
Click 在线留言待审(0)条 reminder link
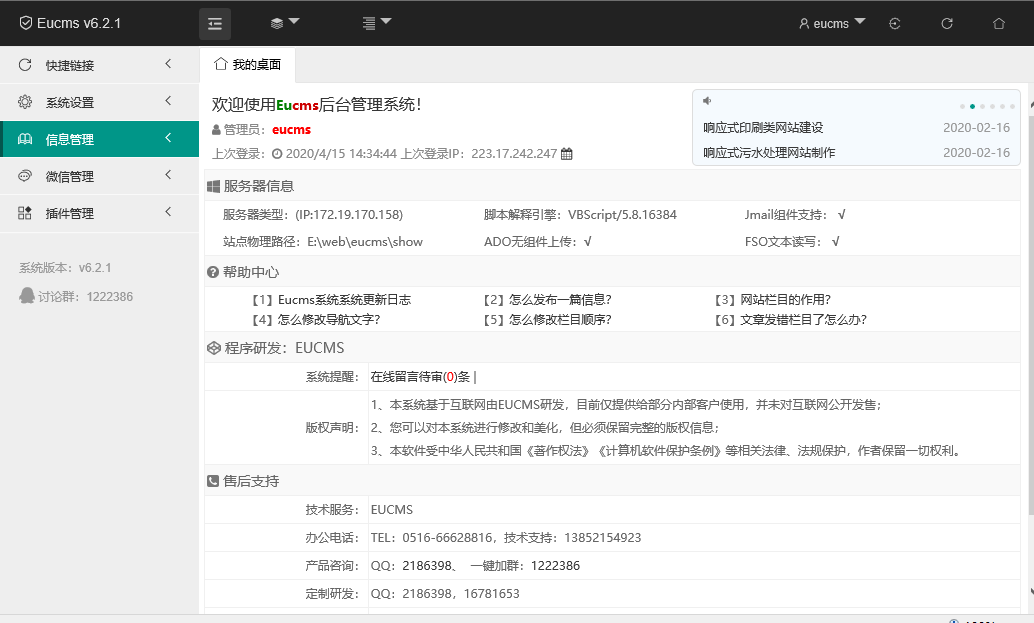point(420,377)
